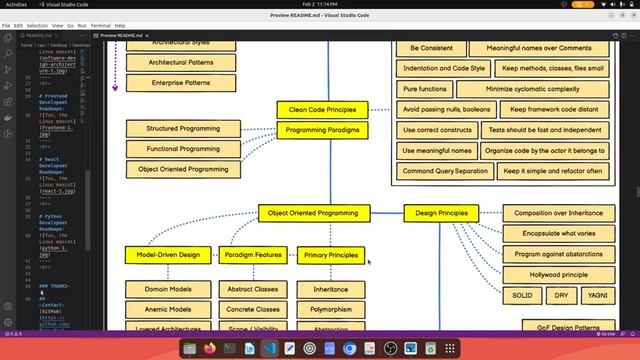Click the Model-Driven Design node

click(168, 255)
